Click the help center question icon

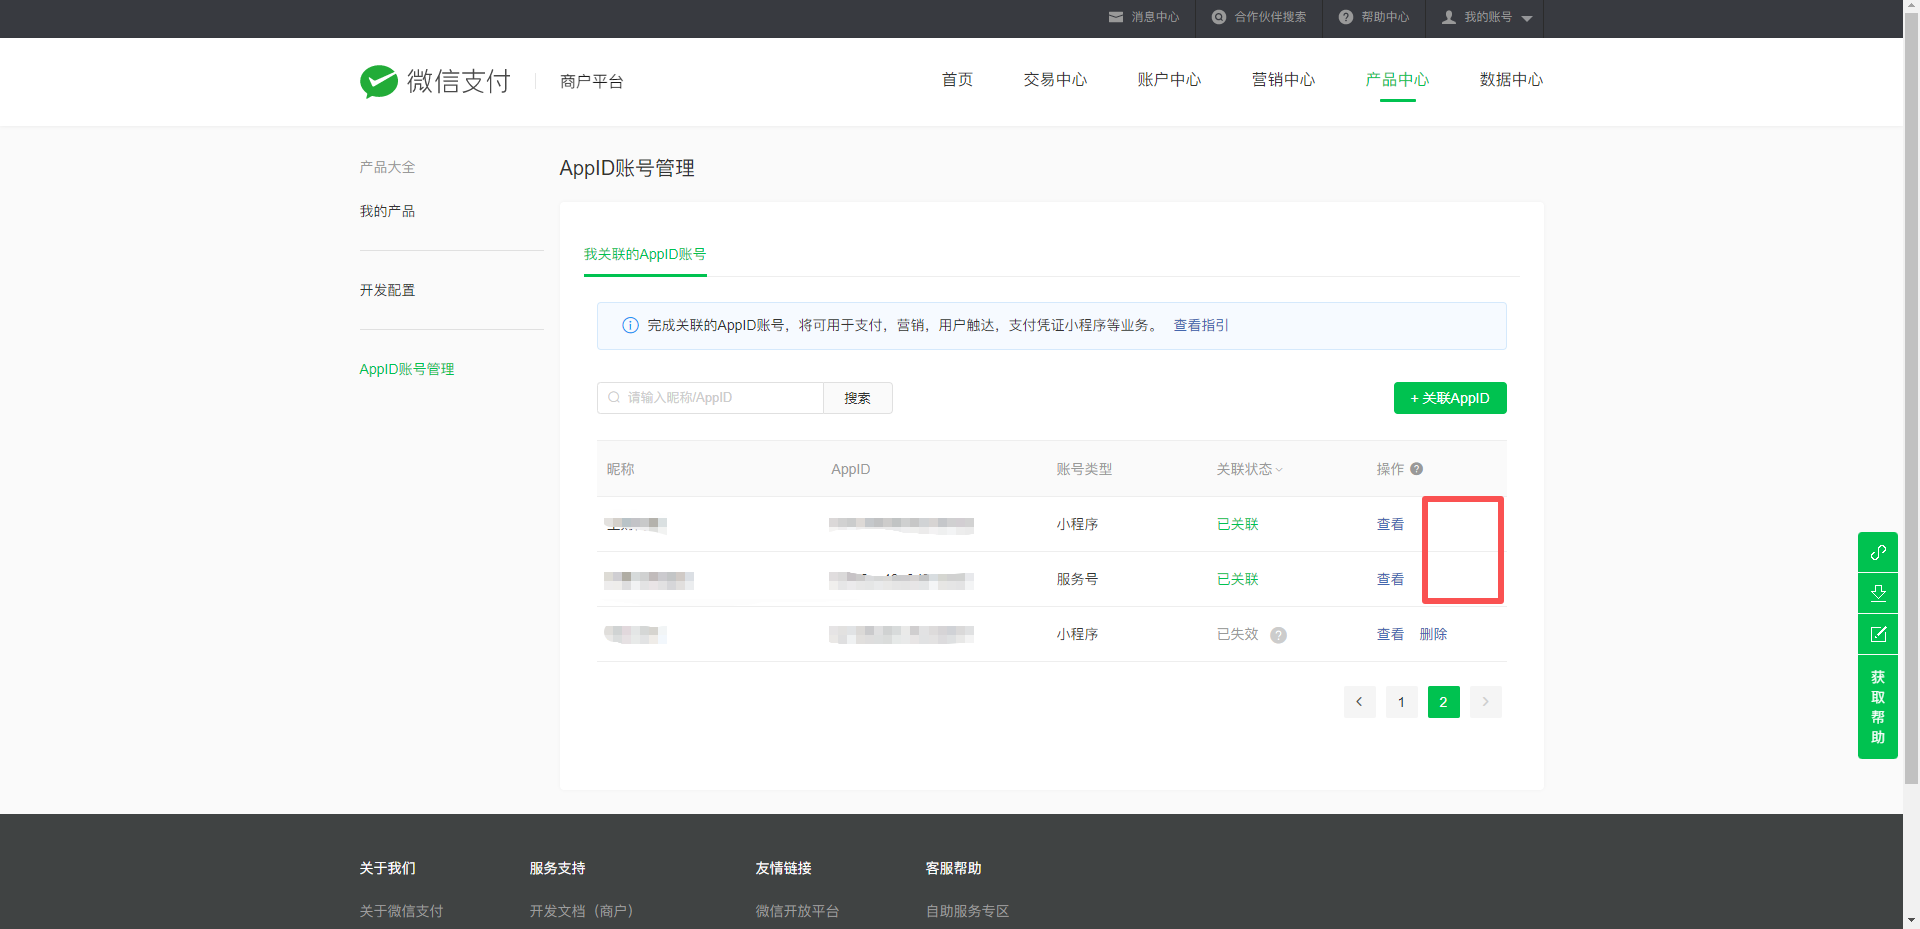(1346, 17)
